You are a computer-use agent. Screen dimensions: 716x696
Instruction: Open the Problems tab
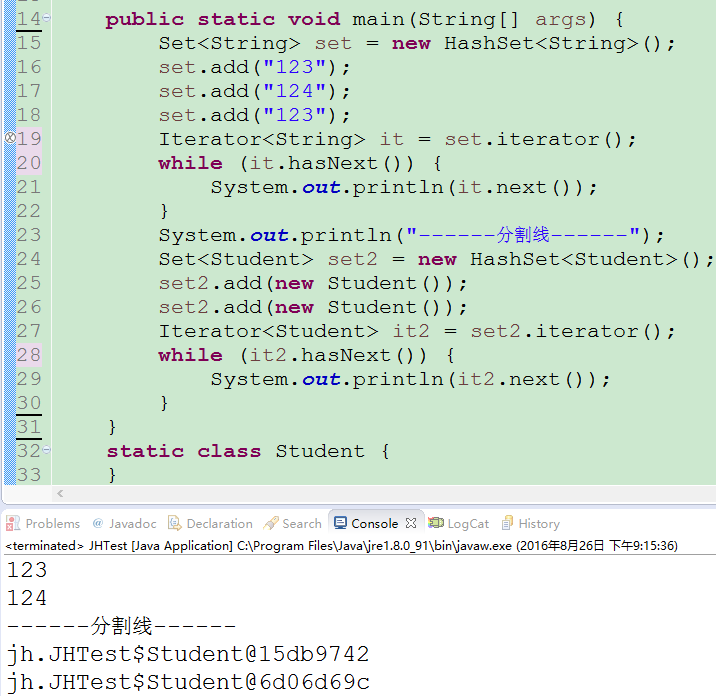point(43,523)
